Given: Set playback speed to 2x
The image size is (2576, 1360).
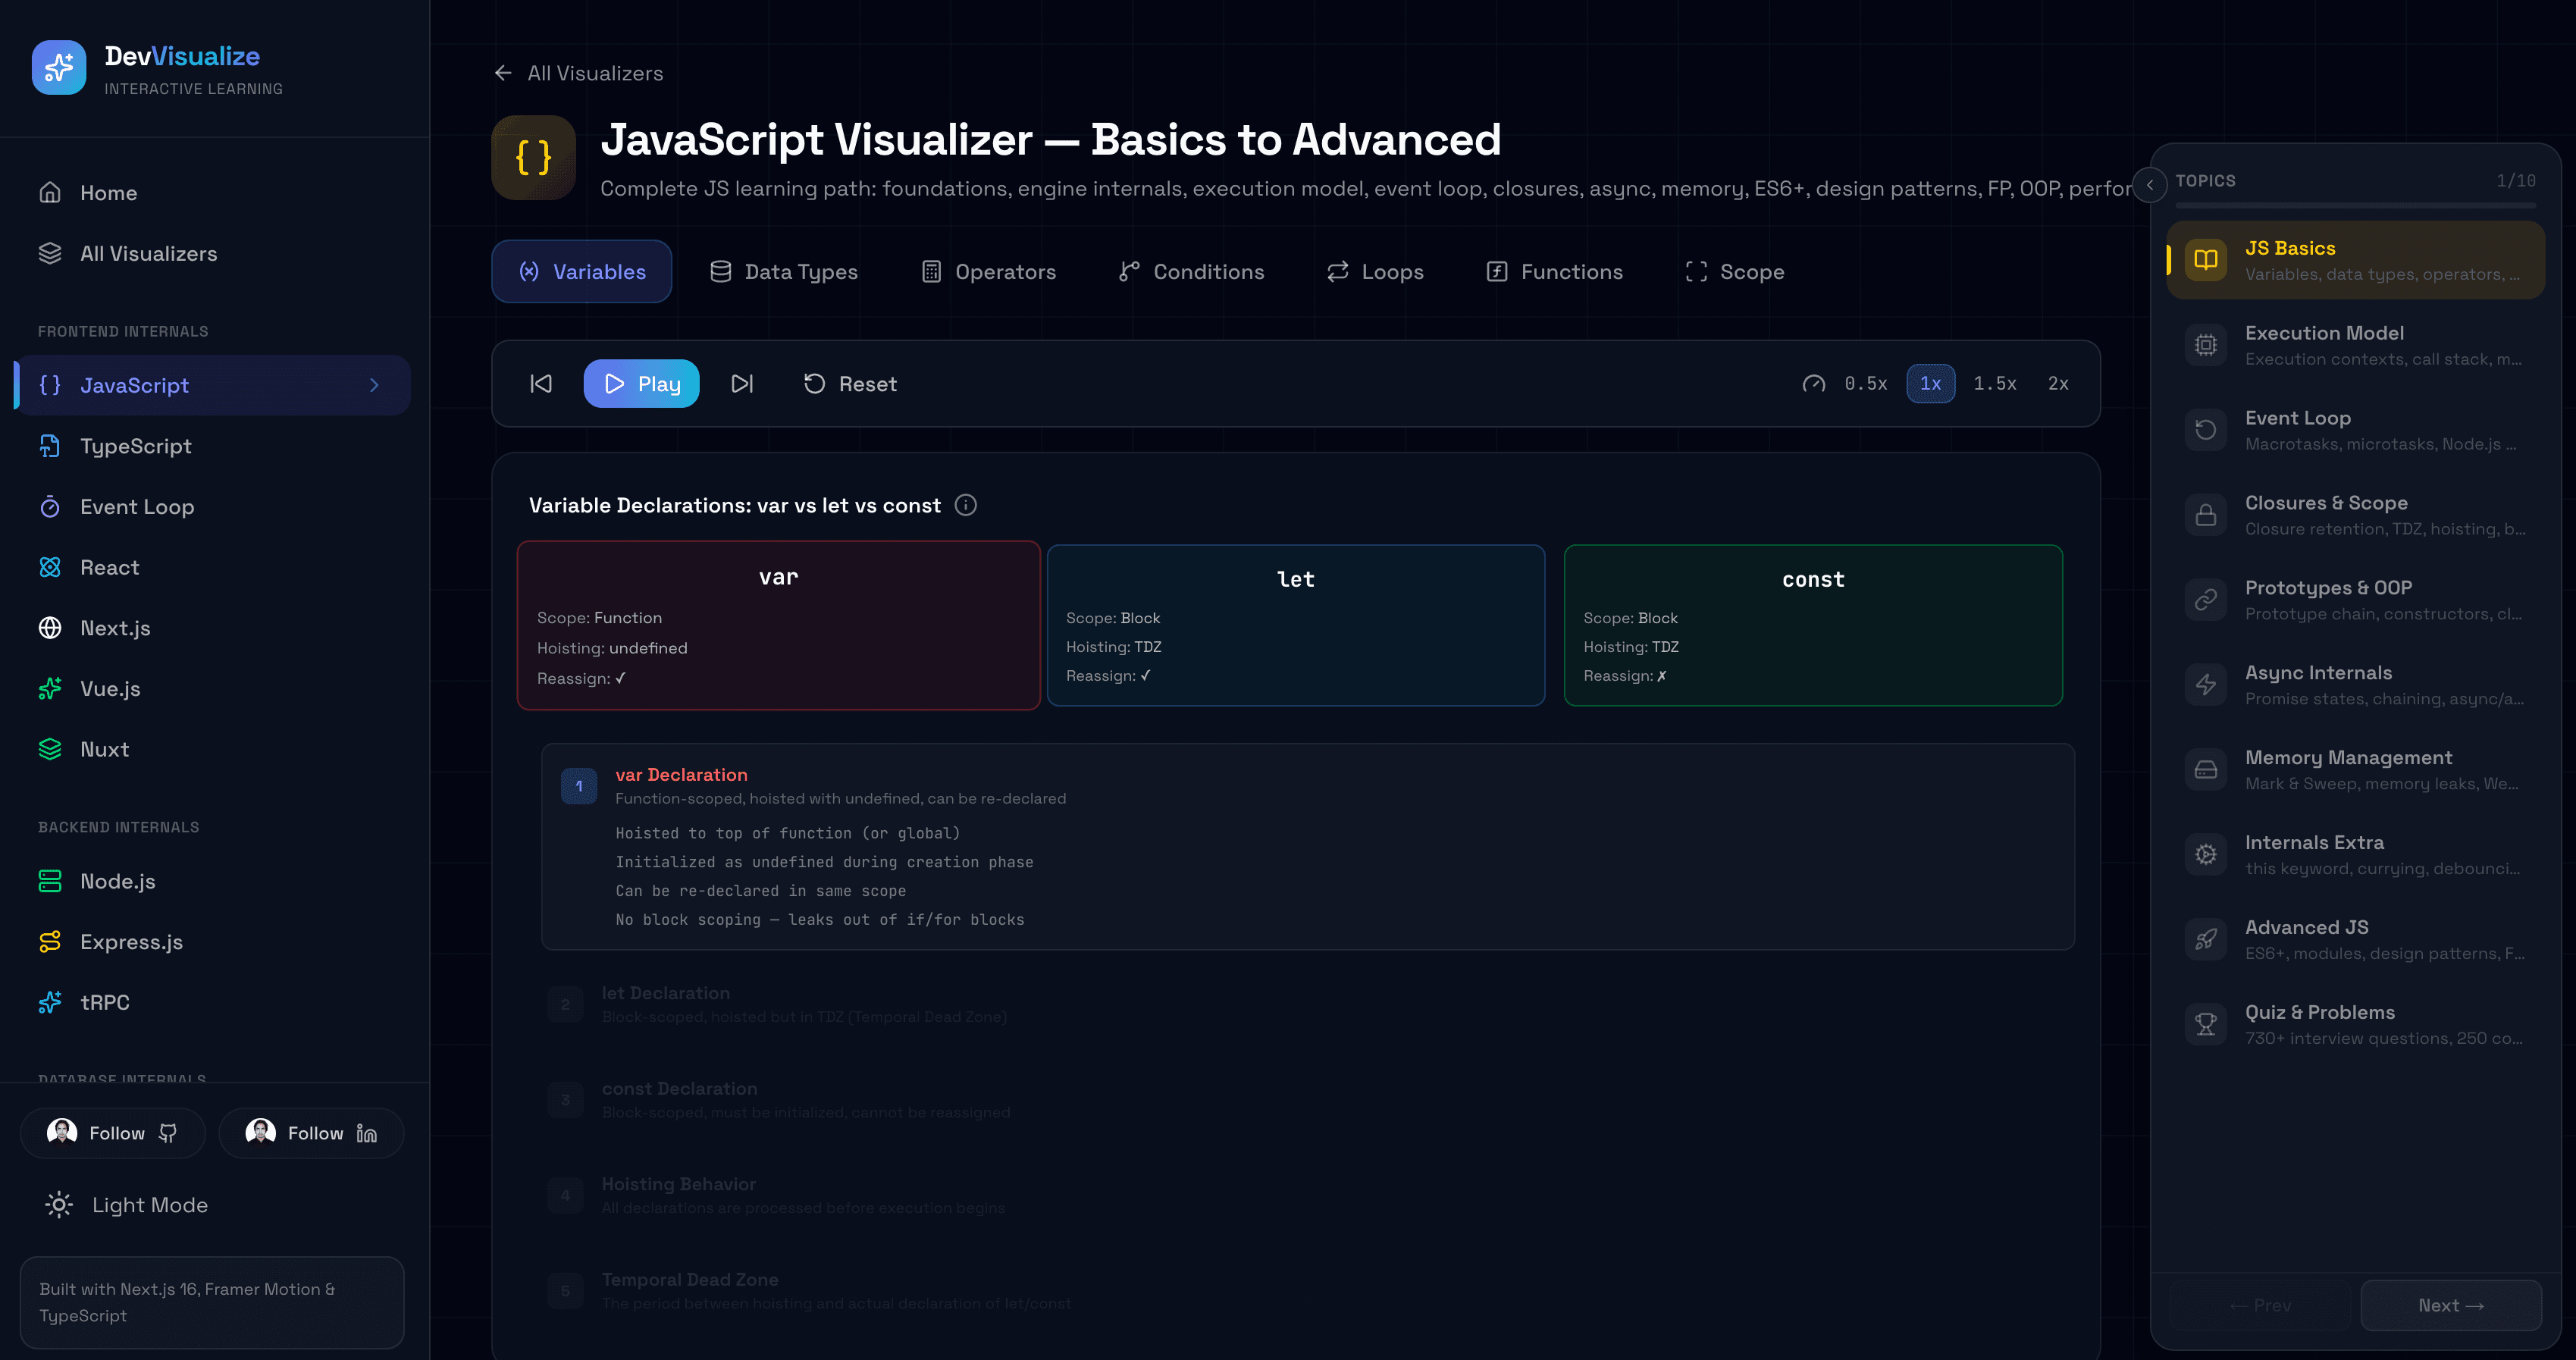Looking at the screenshot, I should tap(2058, 384).
